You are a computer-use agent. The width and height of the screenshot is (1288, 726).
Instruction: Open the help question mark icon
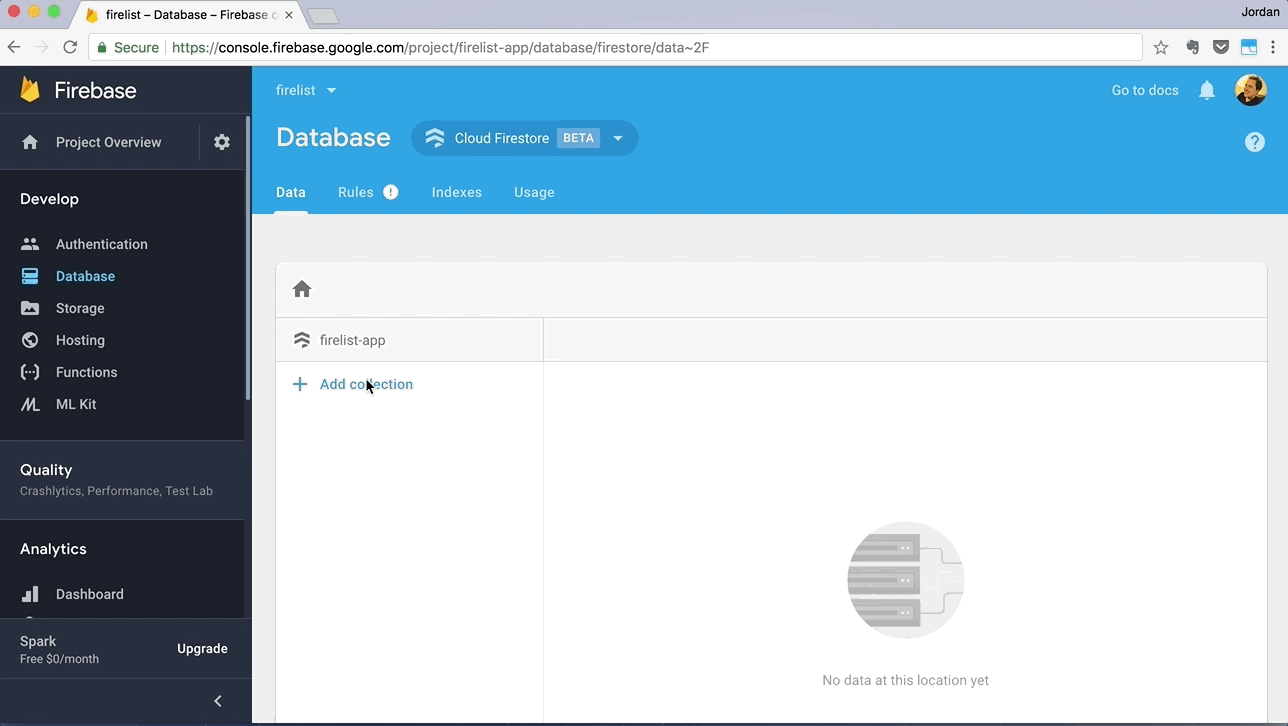pyautogui.click(x=1255, y=142)
